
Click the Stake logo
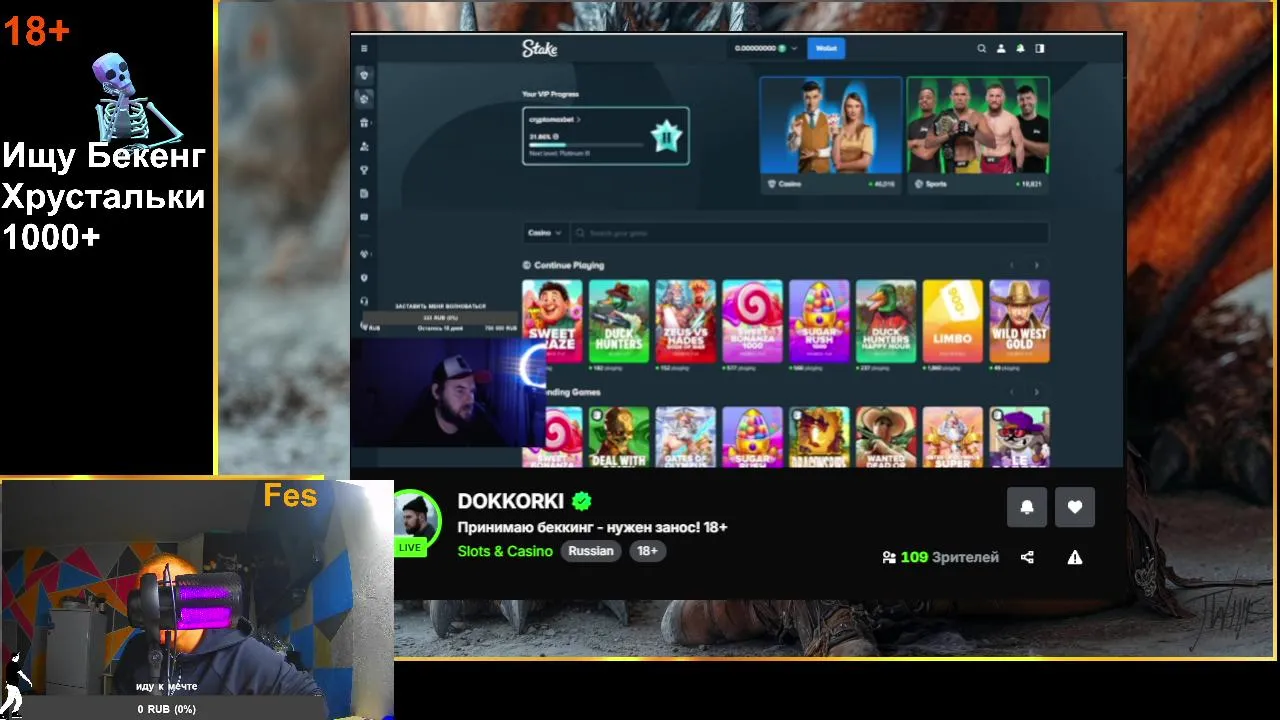click(x=539, y=48)
